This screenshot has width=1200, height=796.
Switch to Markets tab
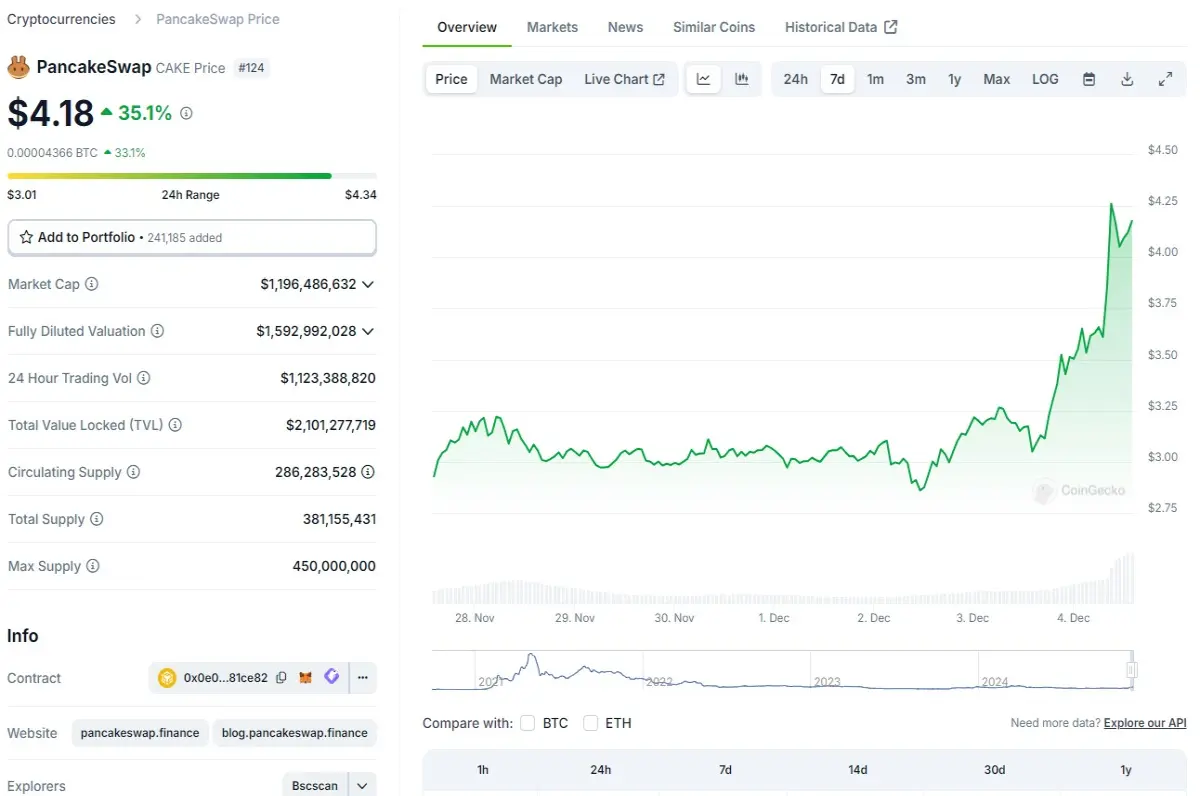click(x=552, y=27)
